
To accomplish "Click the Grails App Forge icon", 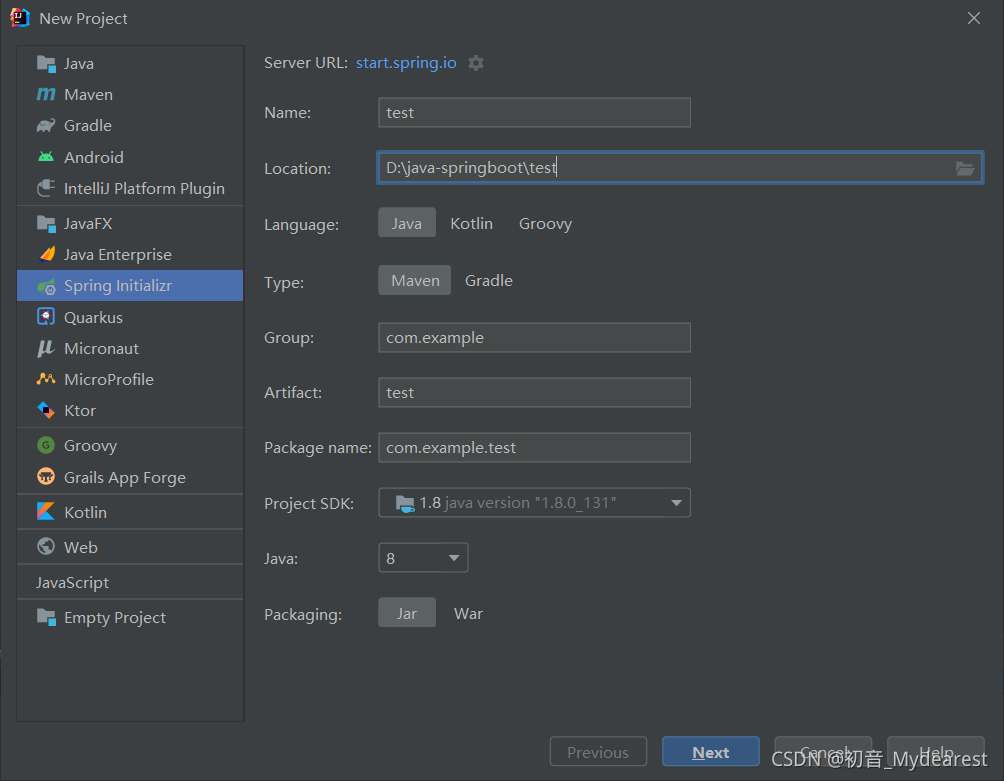I will point(46,477).
